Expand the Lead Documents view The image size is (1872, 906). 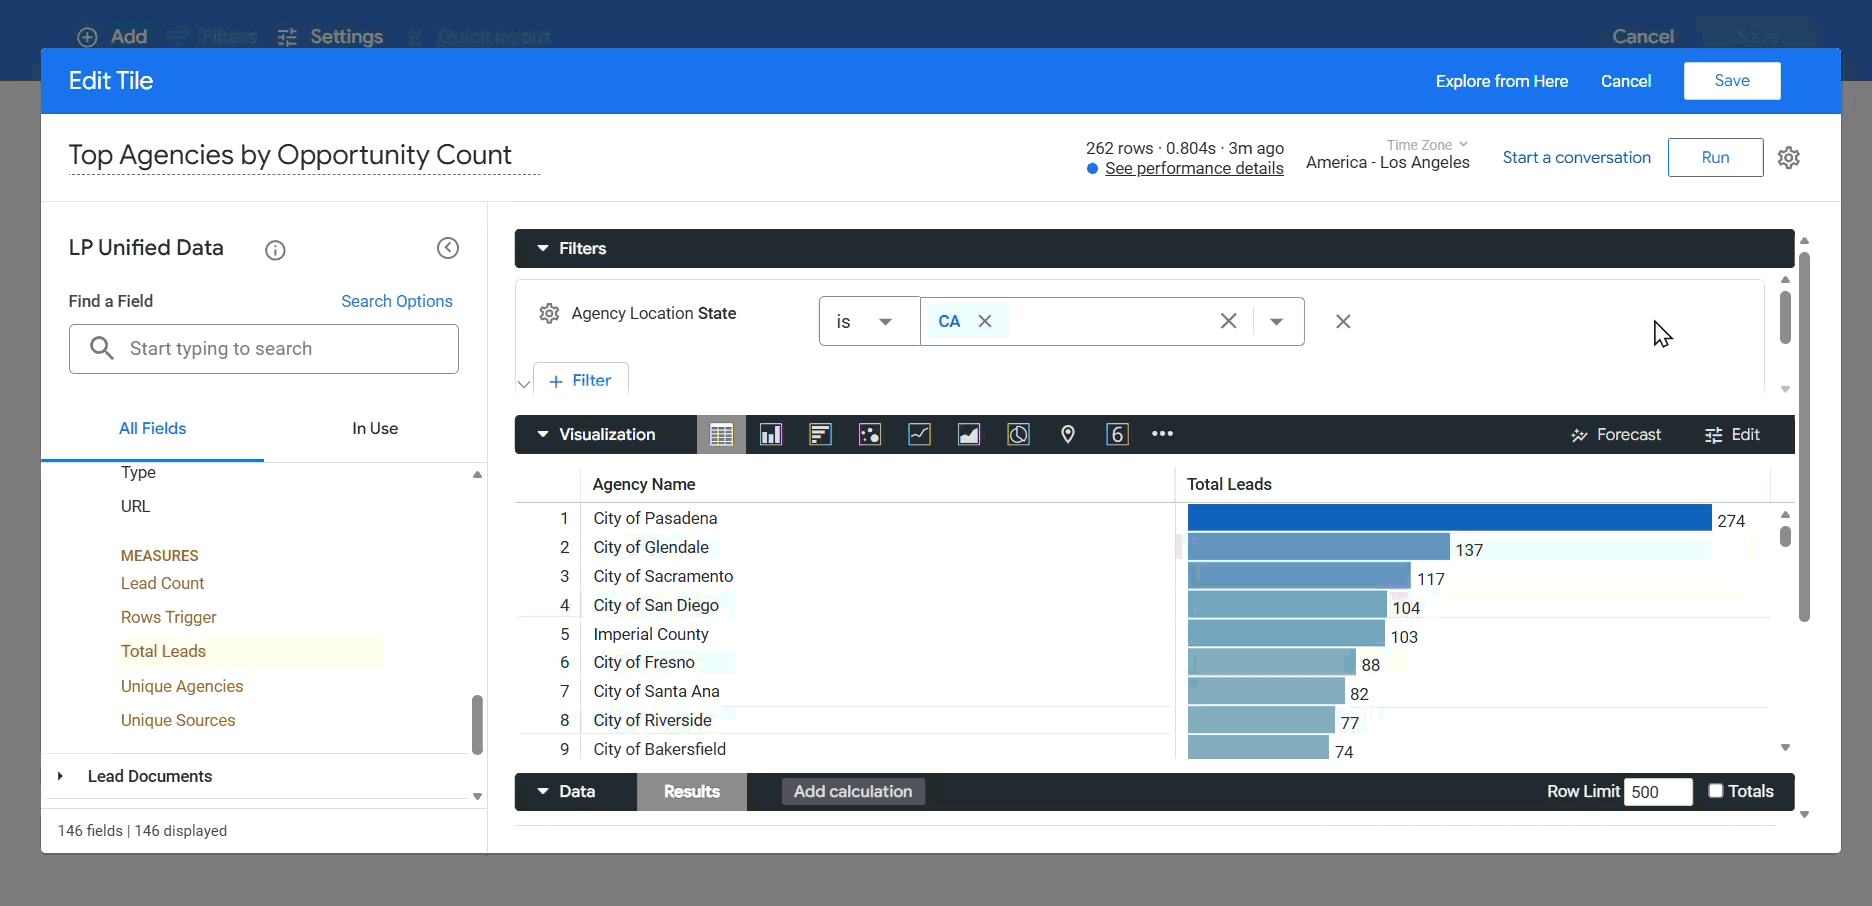click(x=60, y=776)
